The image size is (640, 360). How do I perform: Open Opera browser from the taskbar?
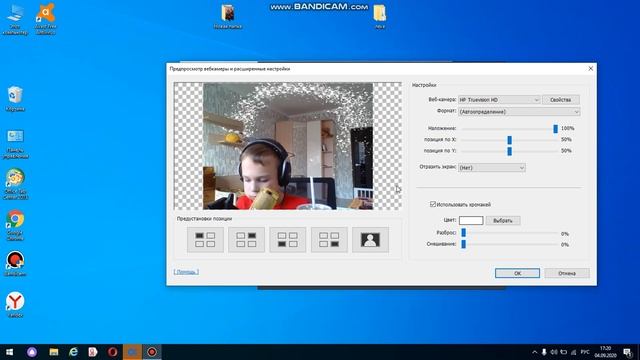tap(113, 352)
